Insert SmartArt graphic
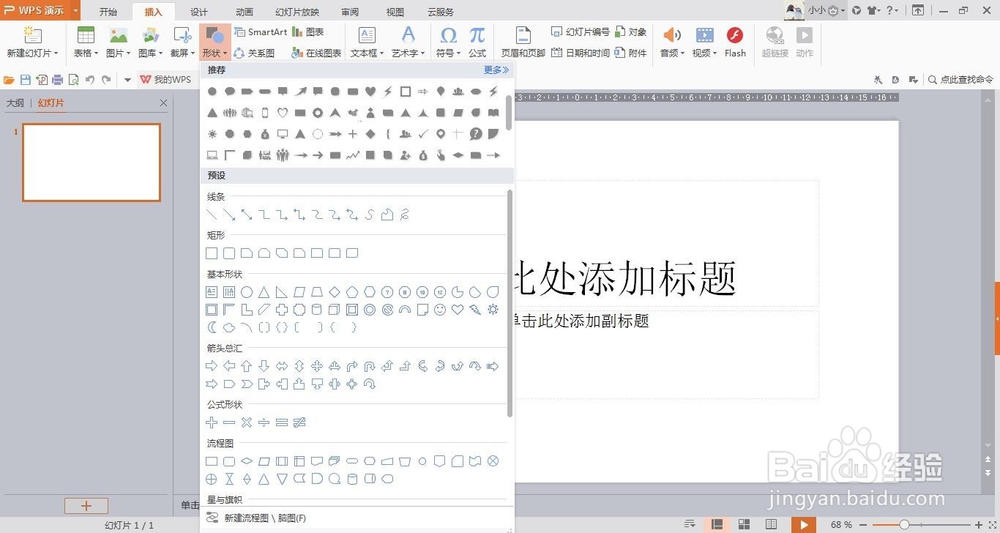This screenshot has height=533, width=1000. pos(260,32)
